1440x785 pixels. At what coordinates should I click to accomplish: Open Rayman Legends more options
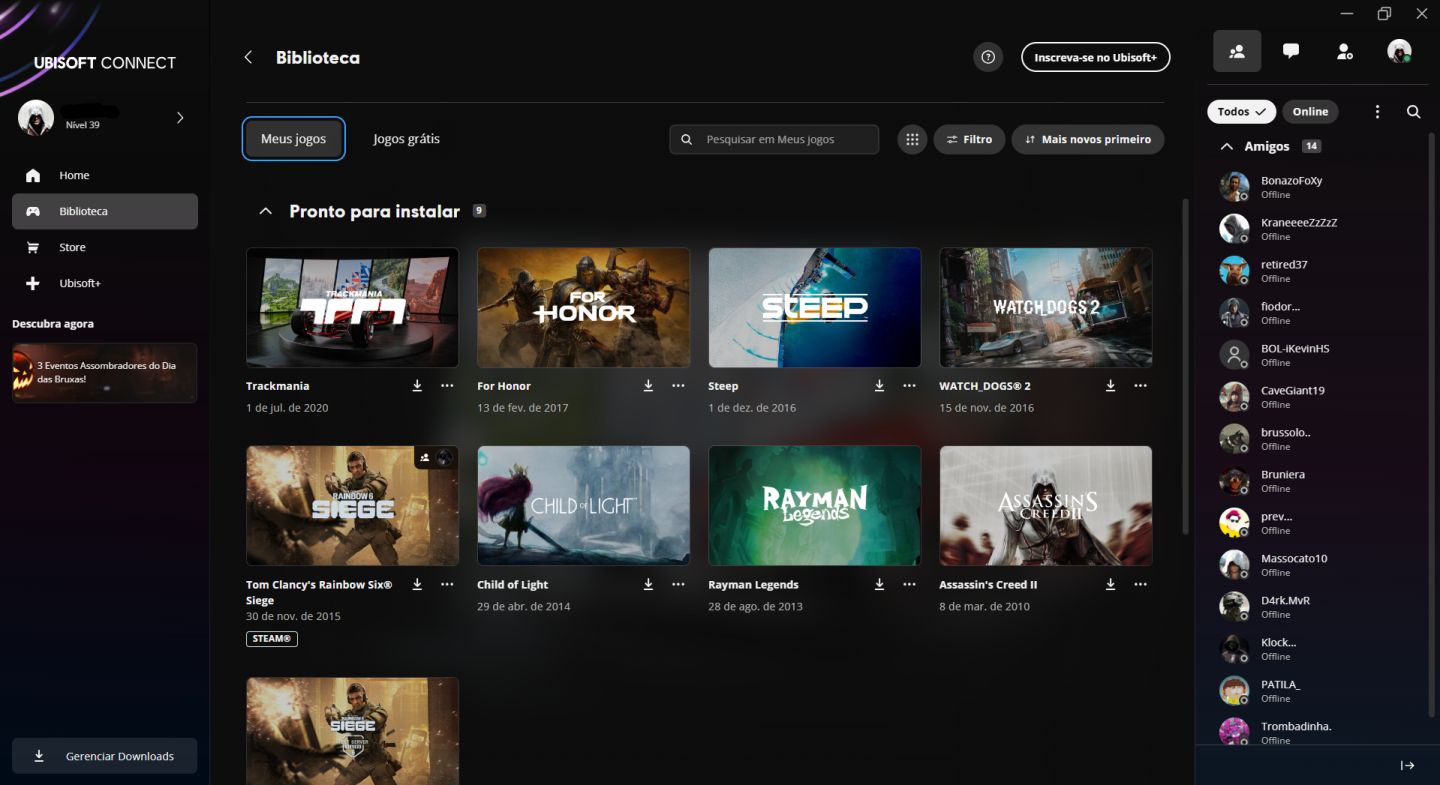tap(909, 585)
